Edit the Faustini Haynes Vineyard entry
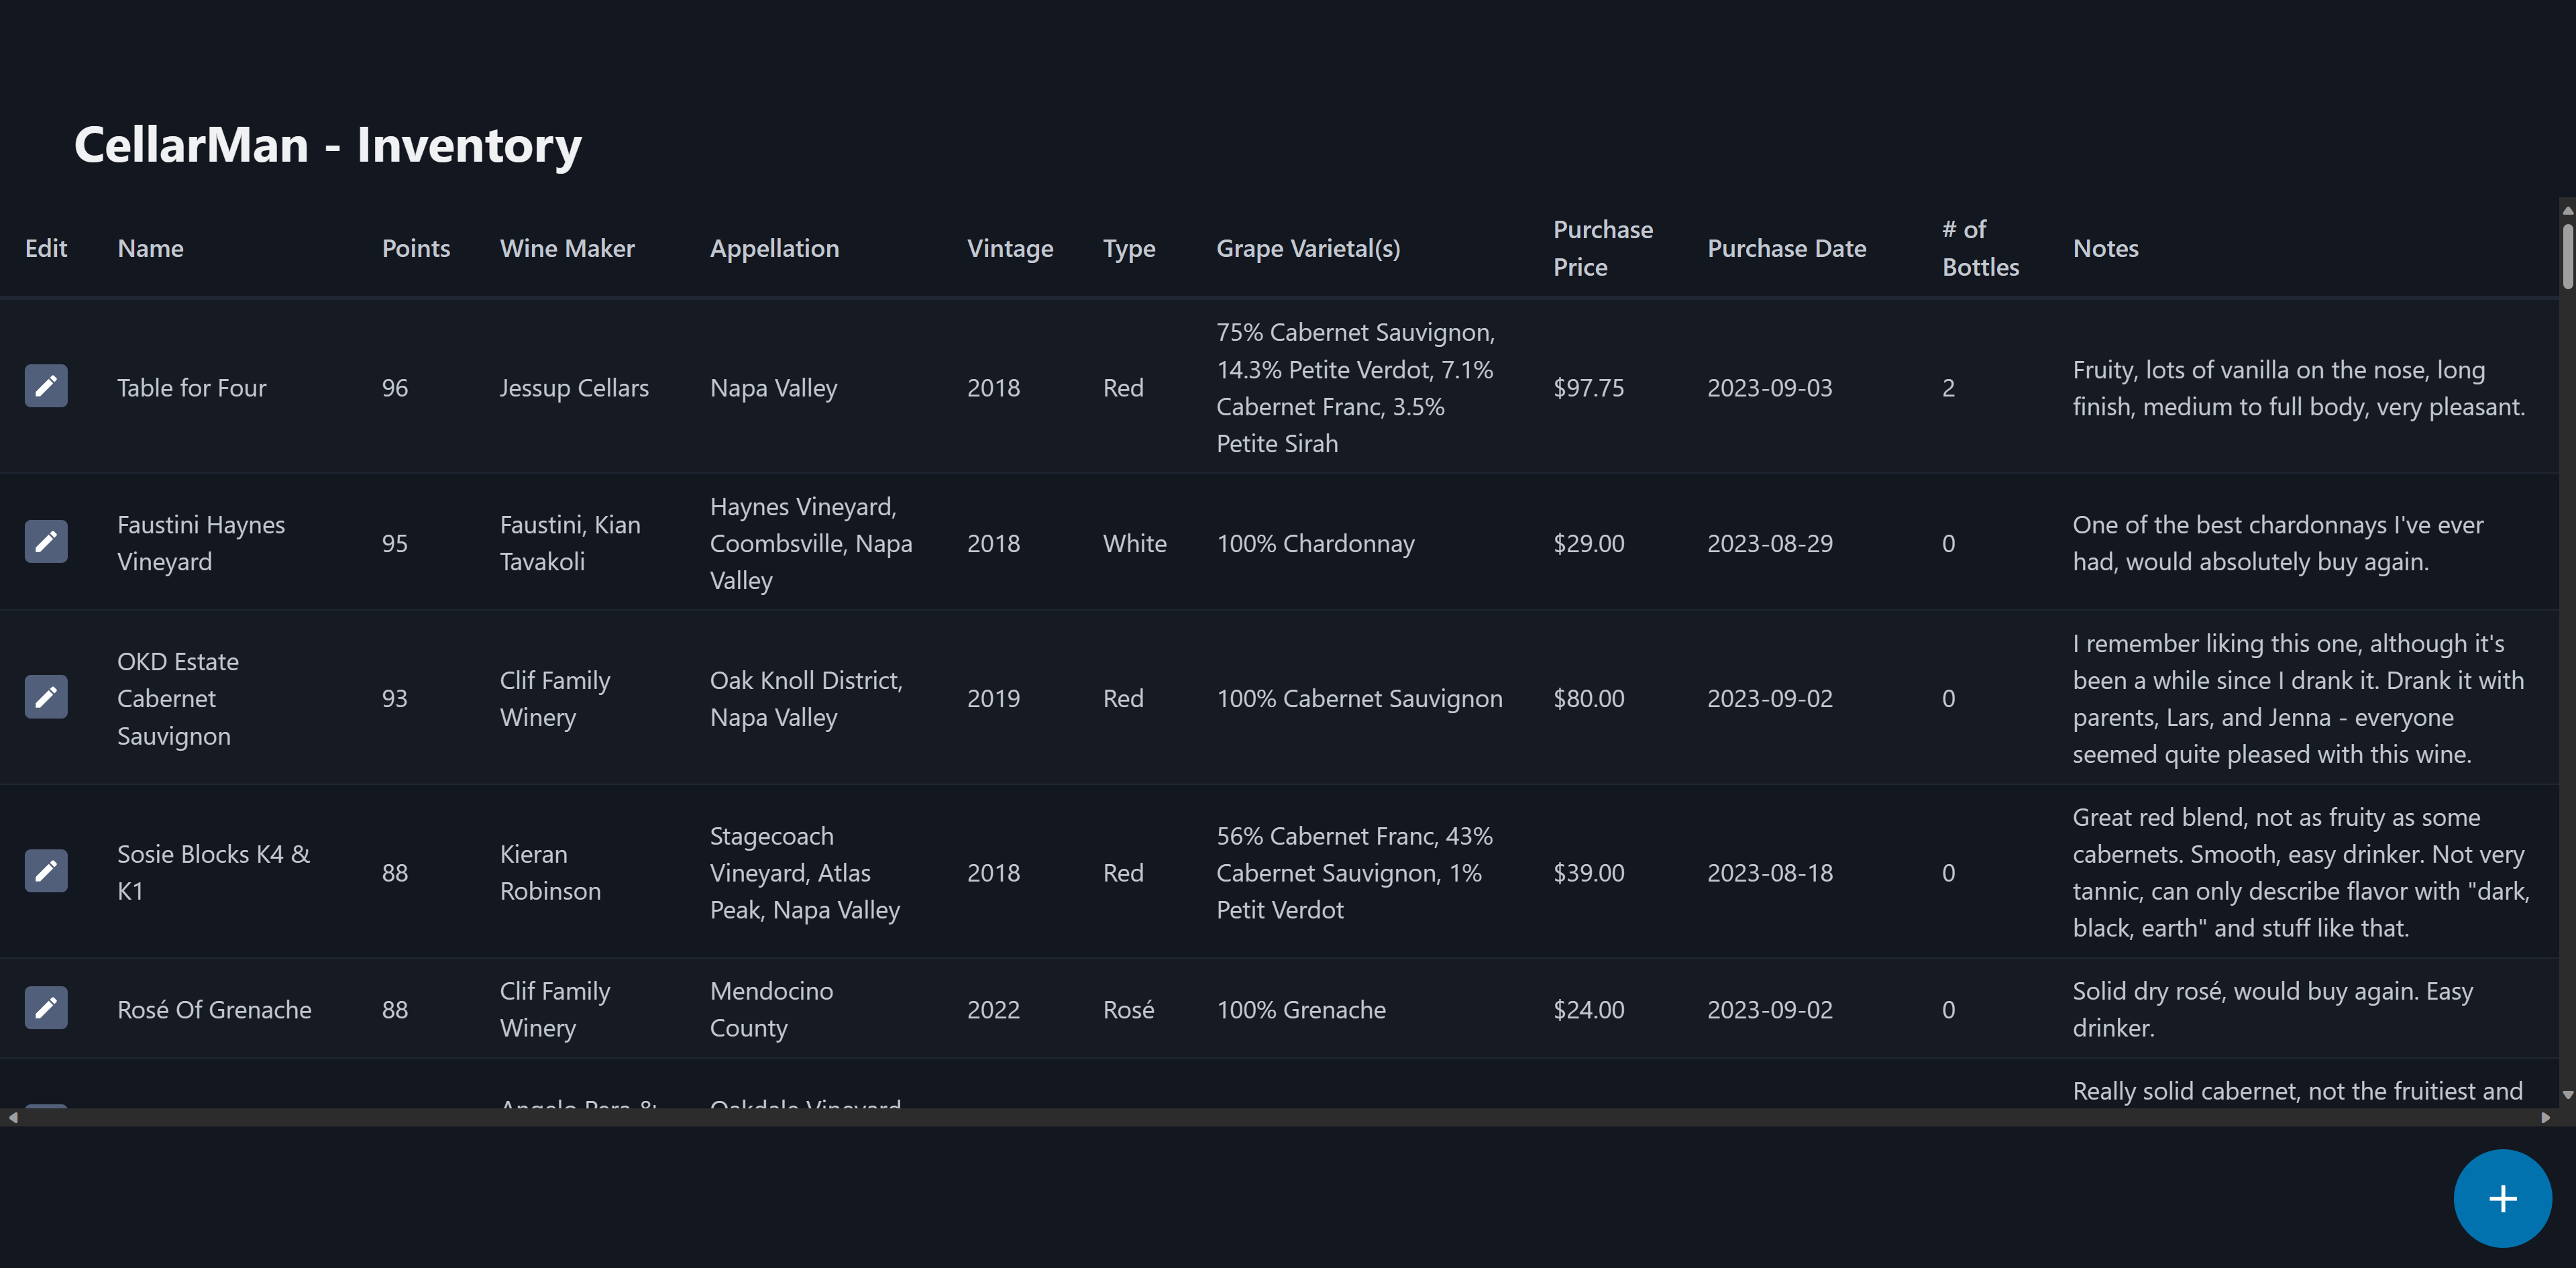This screenshot has width=2576, height=1268. click(46, 542)
